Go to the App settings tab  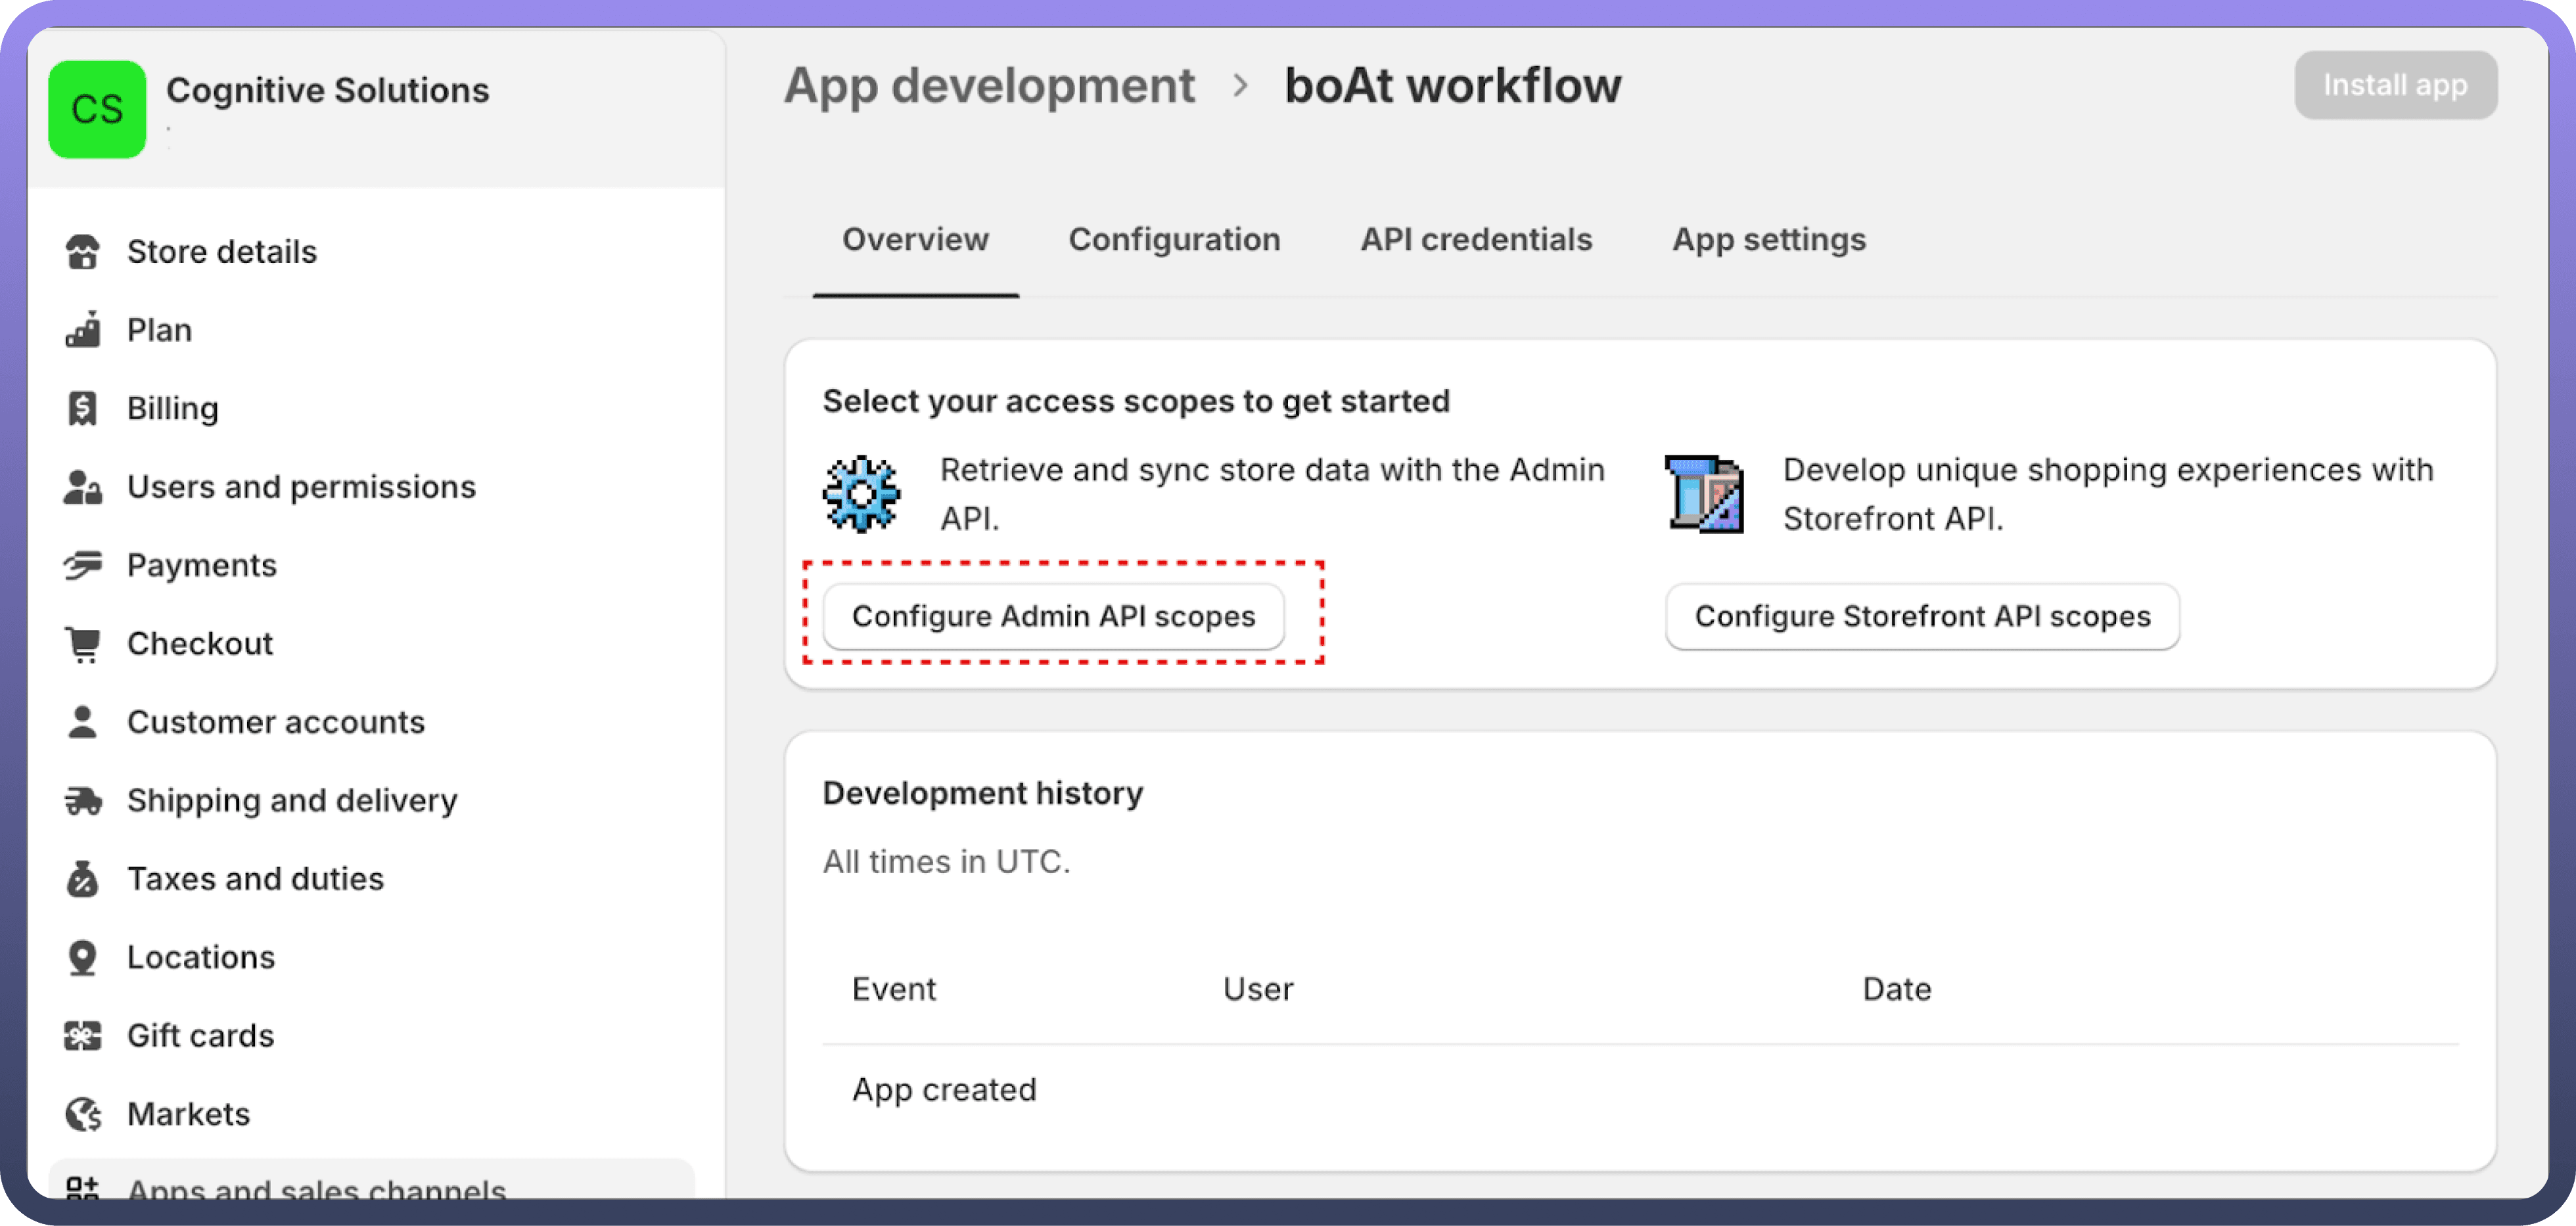tap(1768, 240)
